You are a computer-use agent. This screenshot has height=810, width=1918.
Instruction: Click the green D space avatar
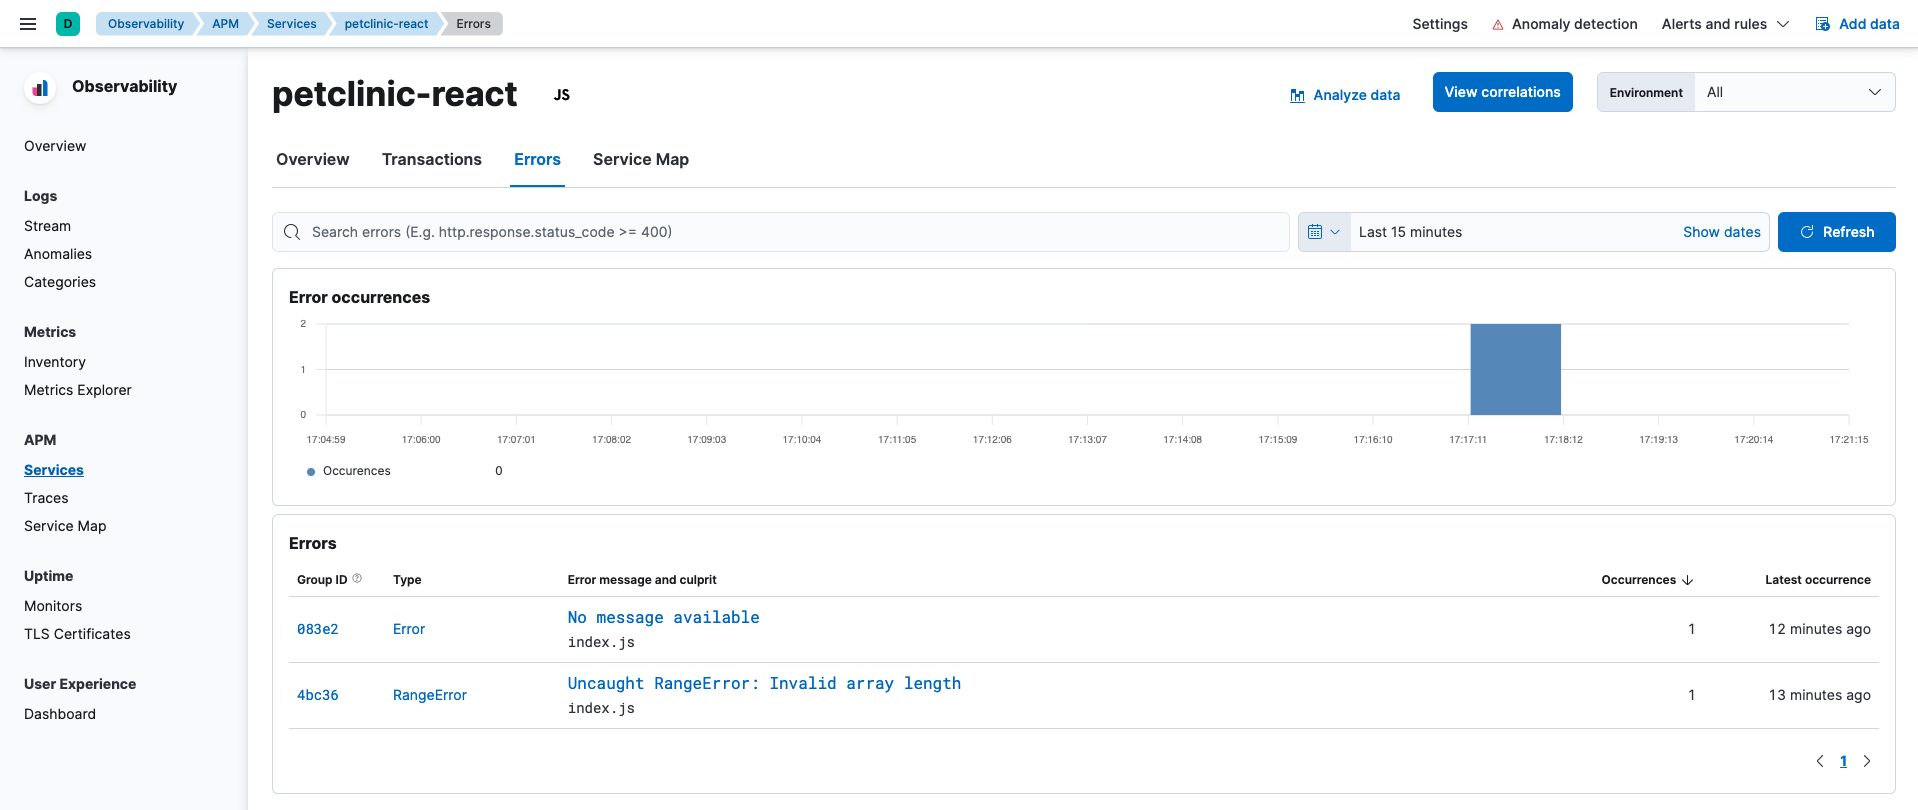point(68,24)
